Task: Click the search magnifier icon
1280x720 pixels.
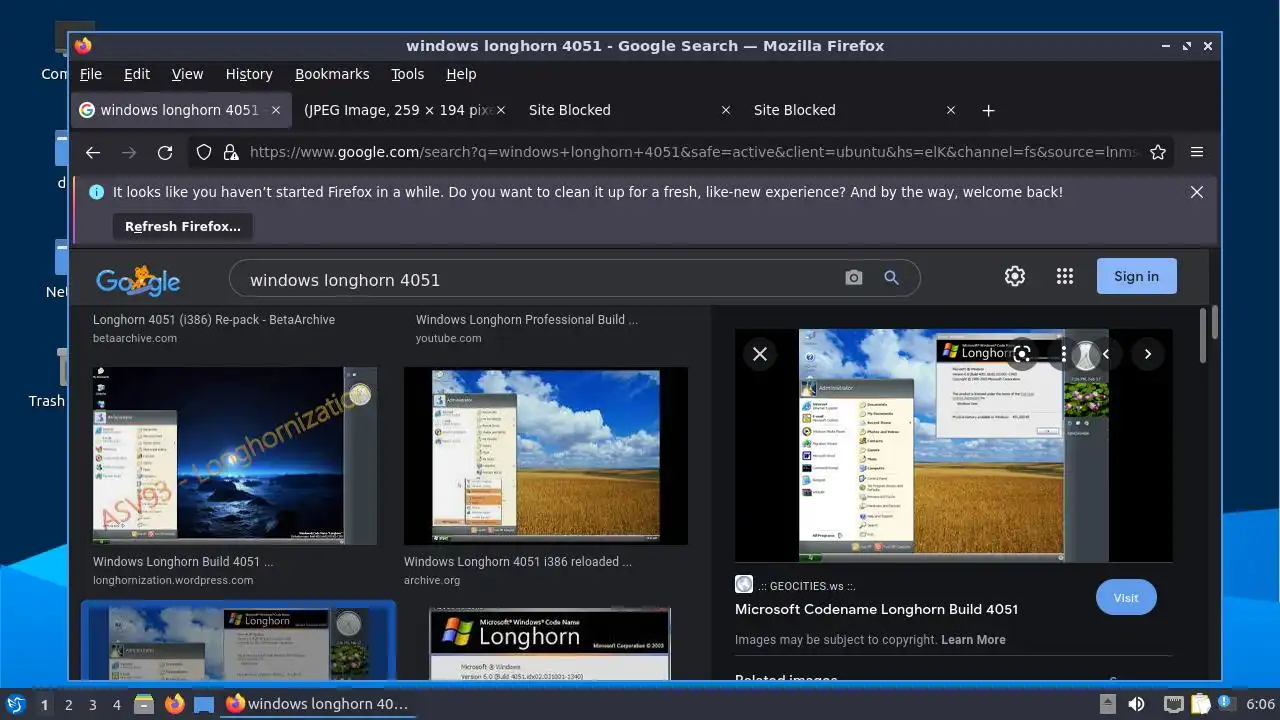Action: point(891,278)
